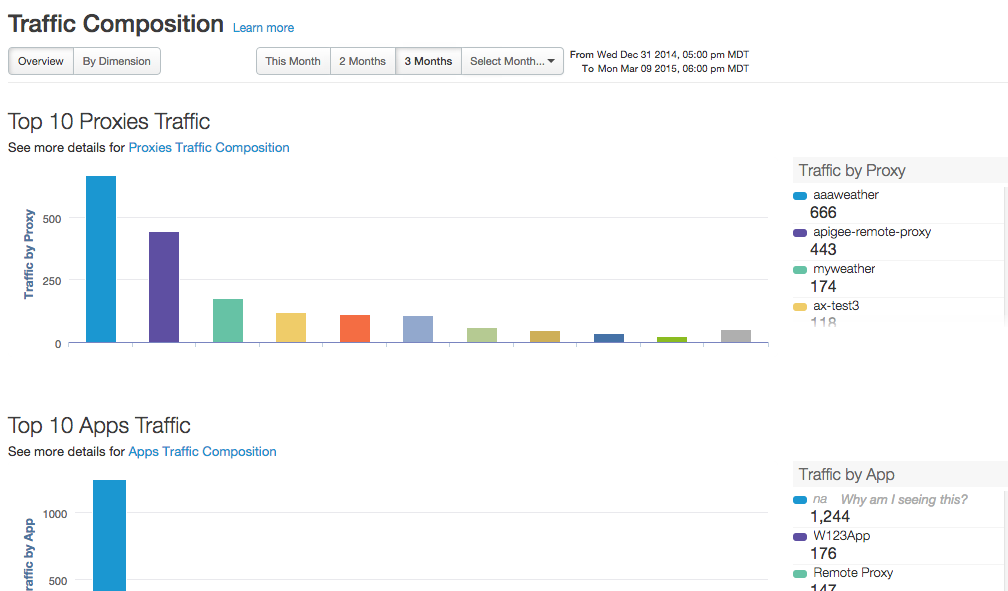Open Proxies Traffic Composition details link
This screenshot has width=1008, height=591.
click(x=209, y=147)
